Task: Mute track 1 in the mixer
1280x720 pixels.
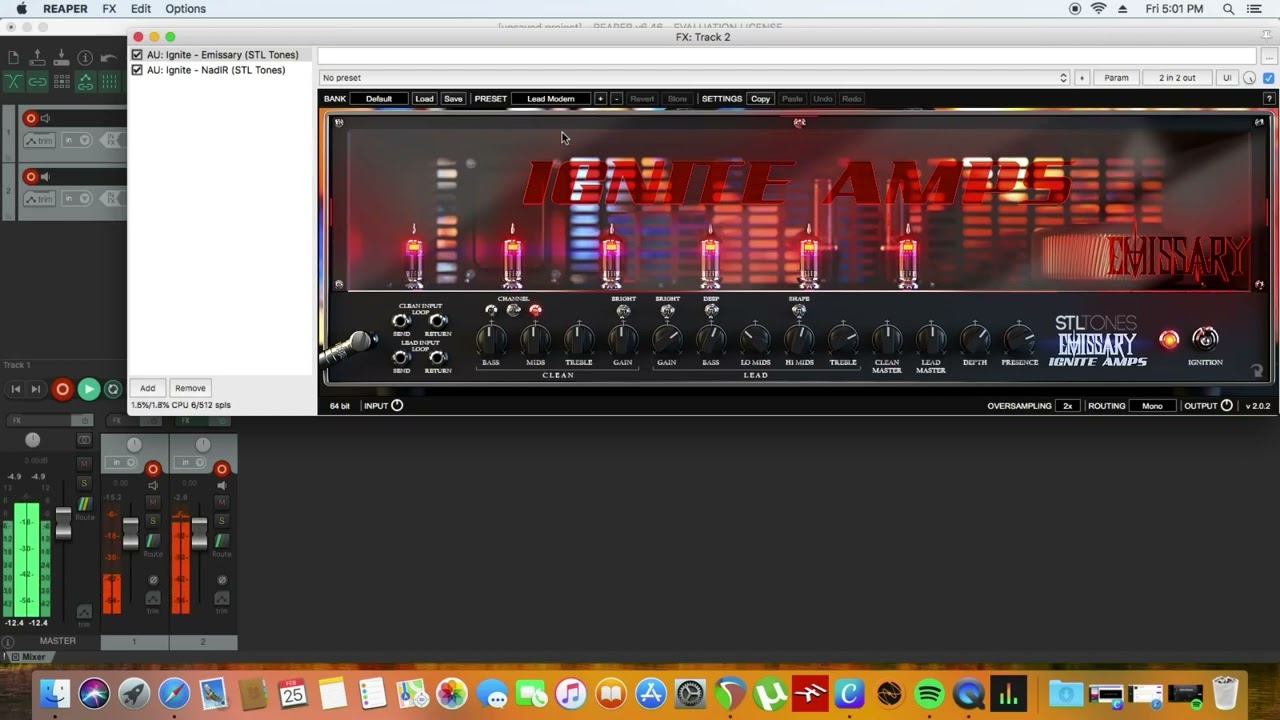Action: [x=153, y=502]
